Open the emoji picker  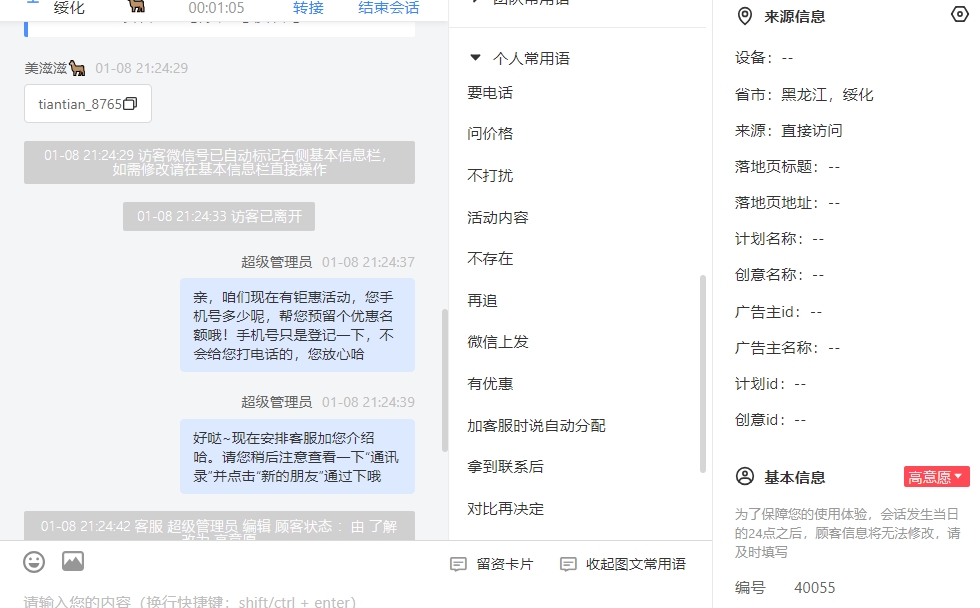[x=34, y=562]
